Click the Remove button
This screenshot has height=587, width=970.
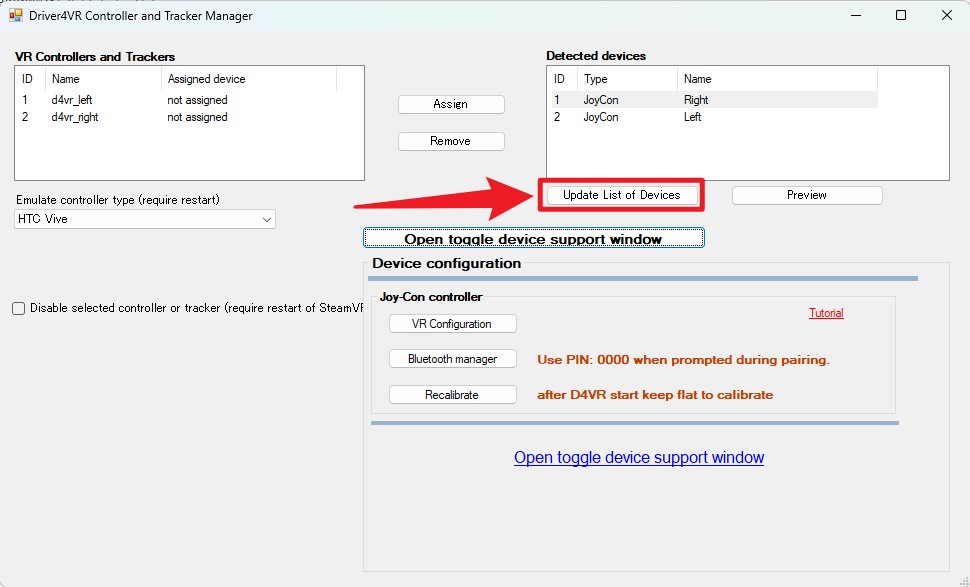(451, 142)
